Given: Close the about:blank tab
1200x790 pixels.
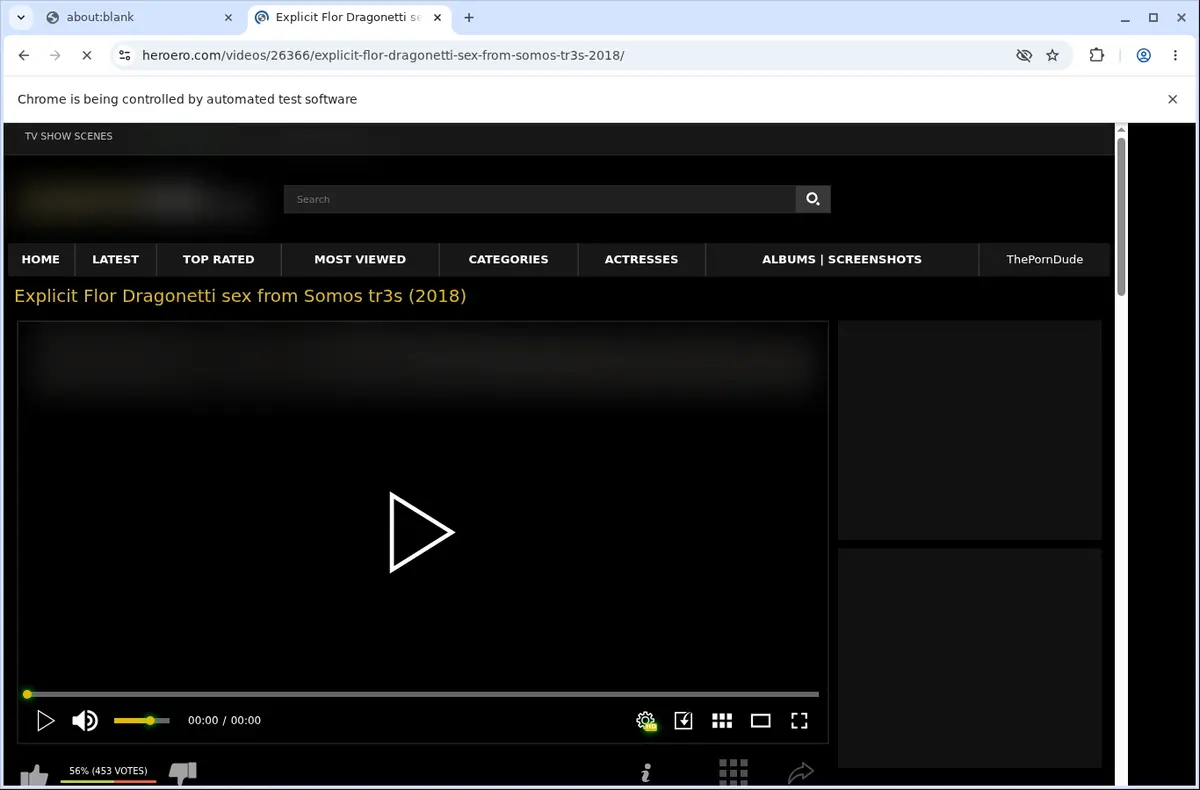Looking at the screenshot, I should tap(228, 17).
